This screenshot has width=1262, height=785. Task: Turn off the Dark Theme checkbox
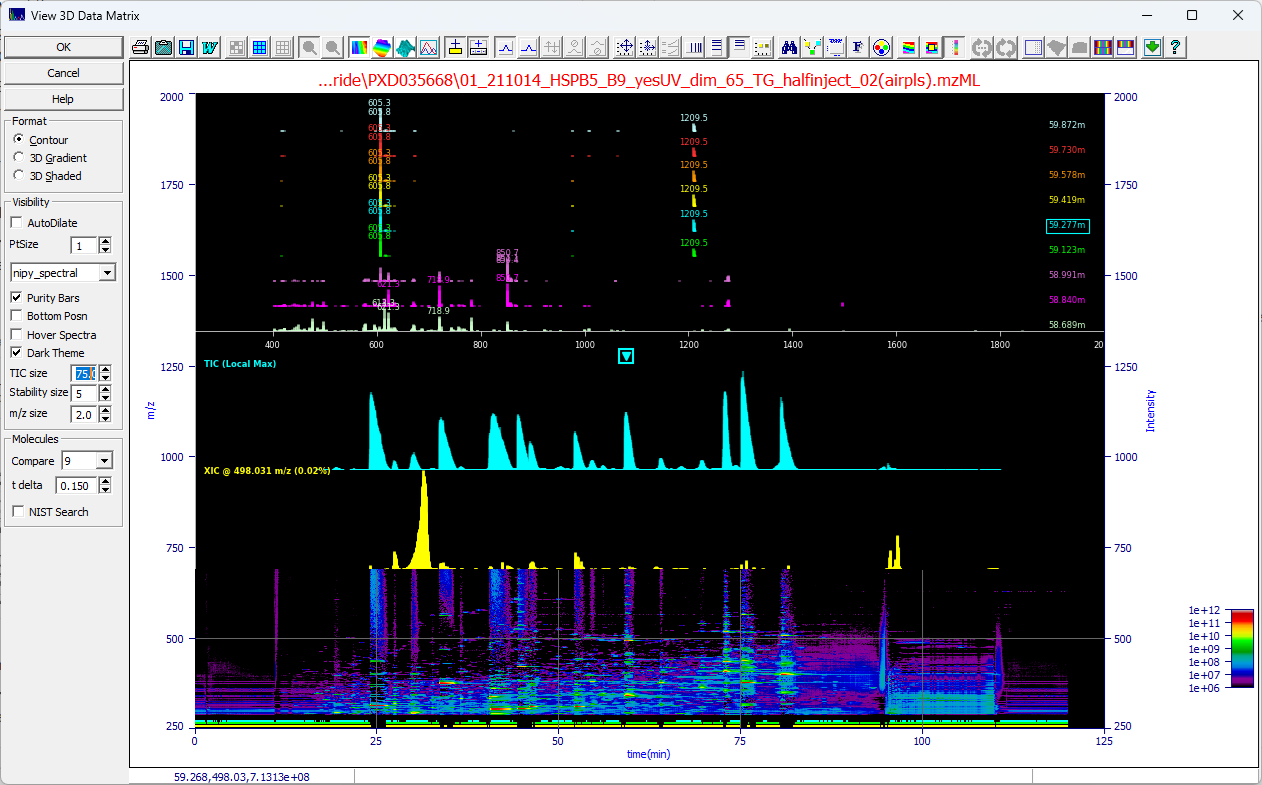(x=16, y=353)
